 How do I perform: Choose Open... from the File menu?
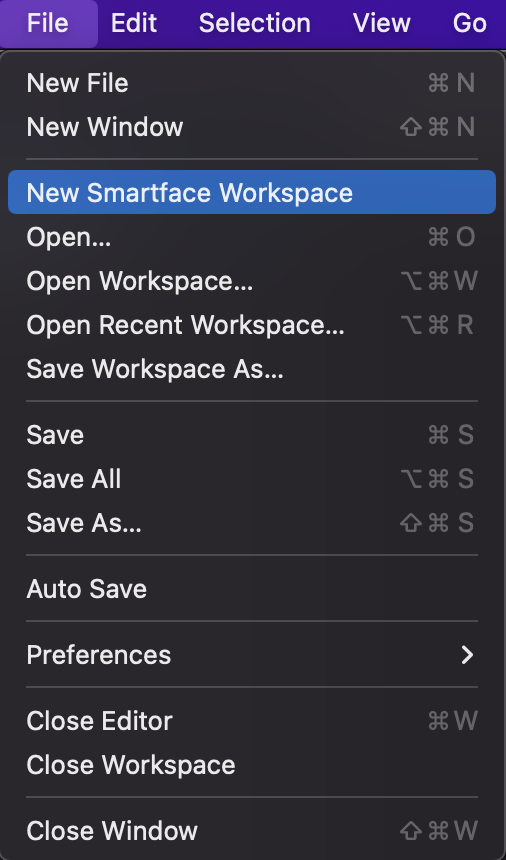point(252,237)
